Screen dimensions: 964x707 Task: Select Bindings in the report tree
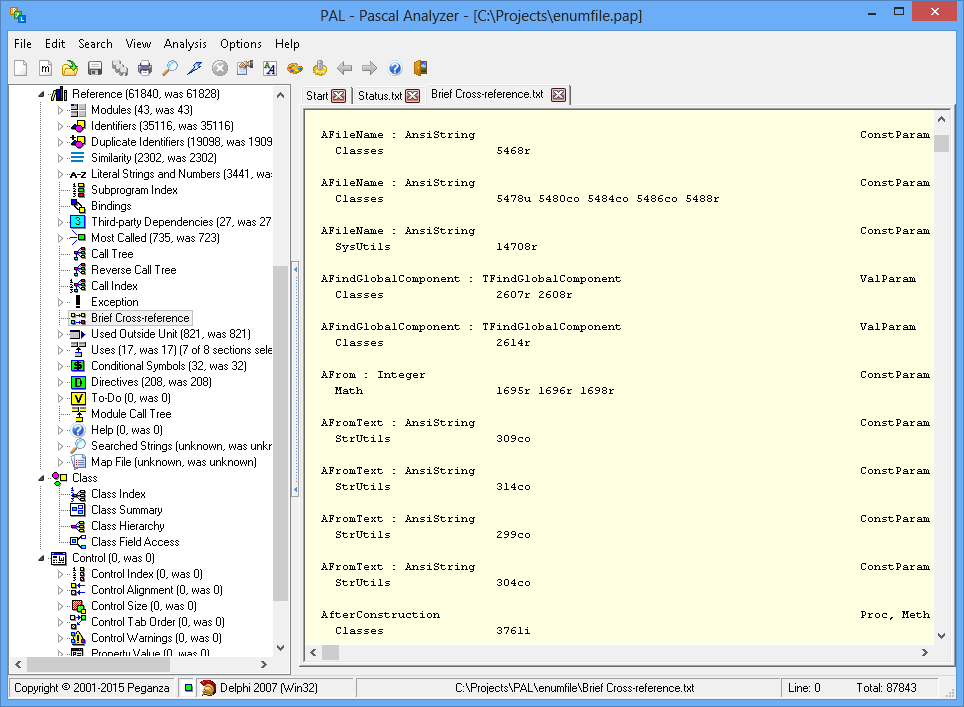tap(111, 206)
